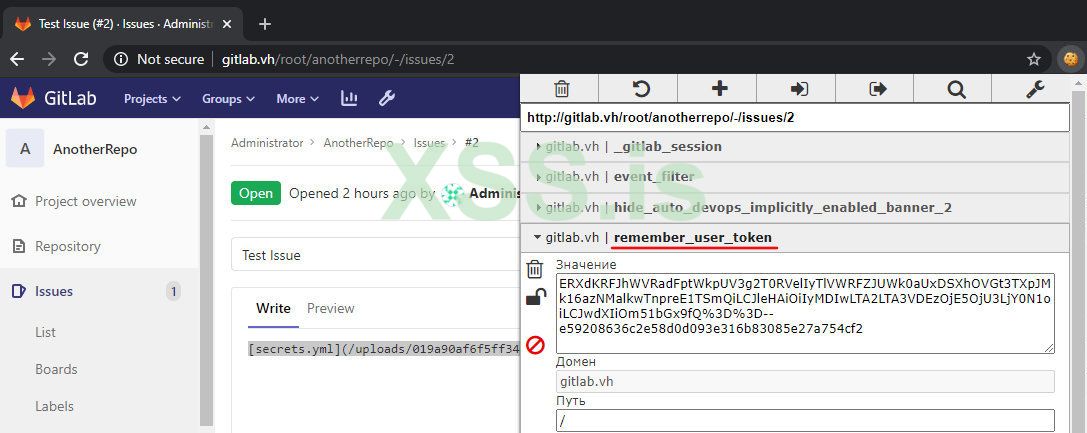Click the Not secure site info icon

tap(121, 60)
